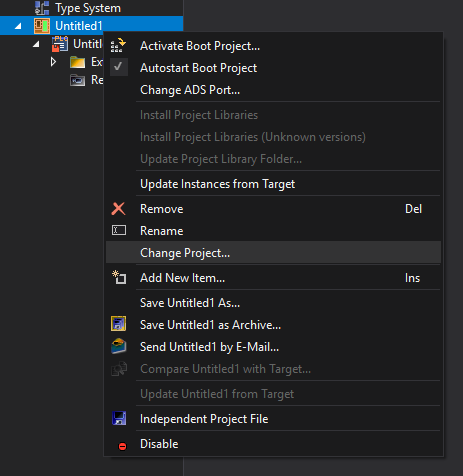Click the red X Remove icon
Screen dimensions: 463x476
(x=118, y=209)
